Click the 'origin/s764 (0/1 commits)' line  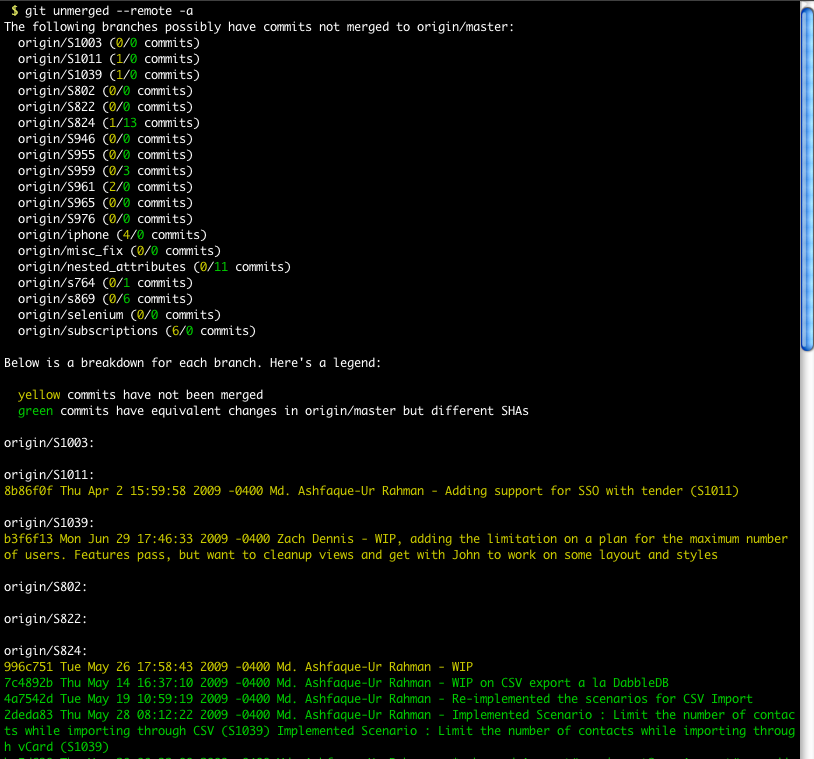click(105, 283)
